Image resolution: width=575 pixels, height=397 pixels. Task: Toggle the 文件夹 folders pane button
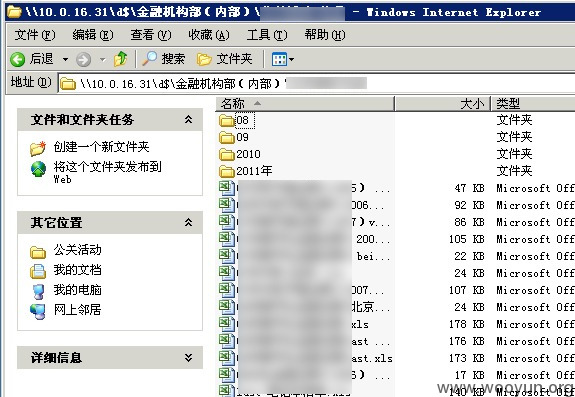224,59
